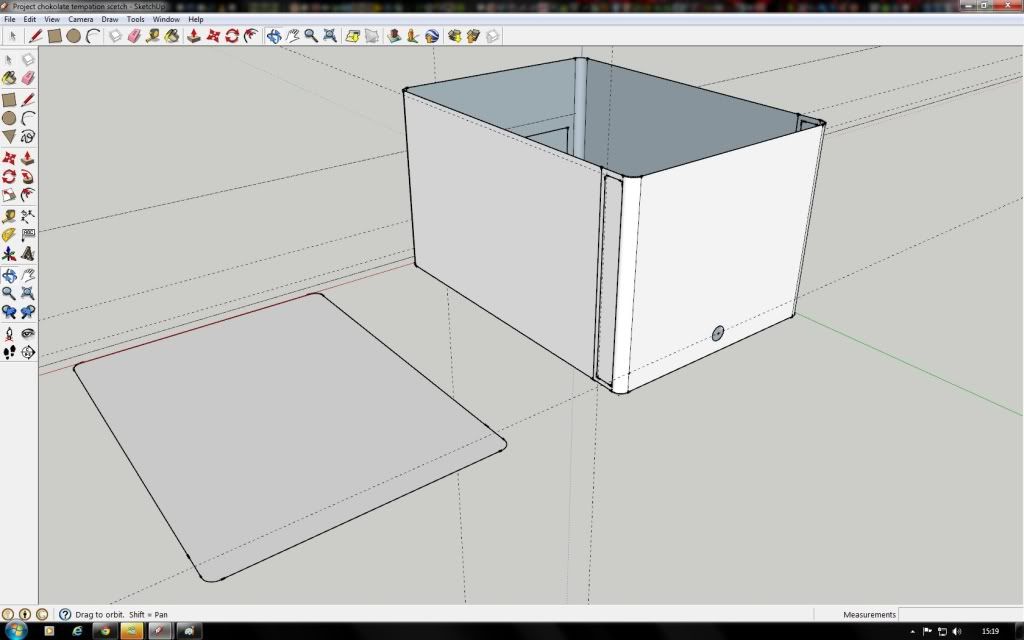This screenshot has height=640, width=1024.
Task: Activate the Scale tool
Action: [x=9, y=195]
